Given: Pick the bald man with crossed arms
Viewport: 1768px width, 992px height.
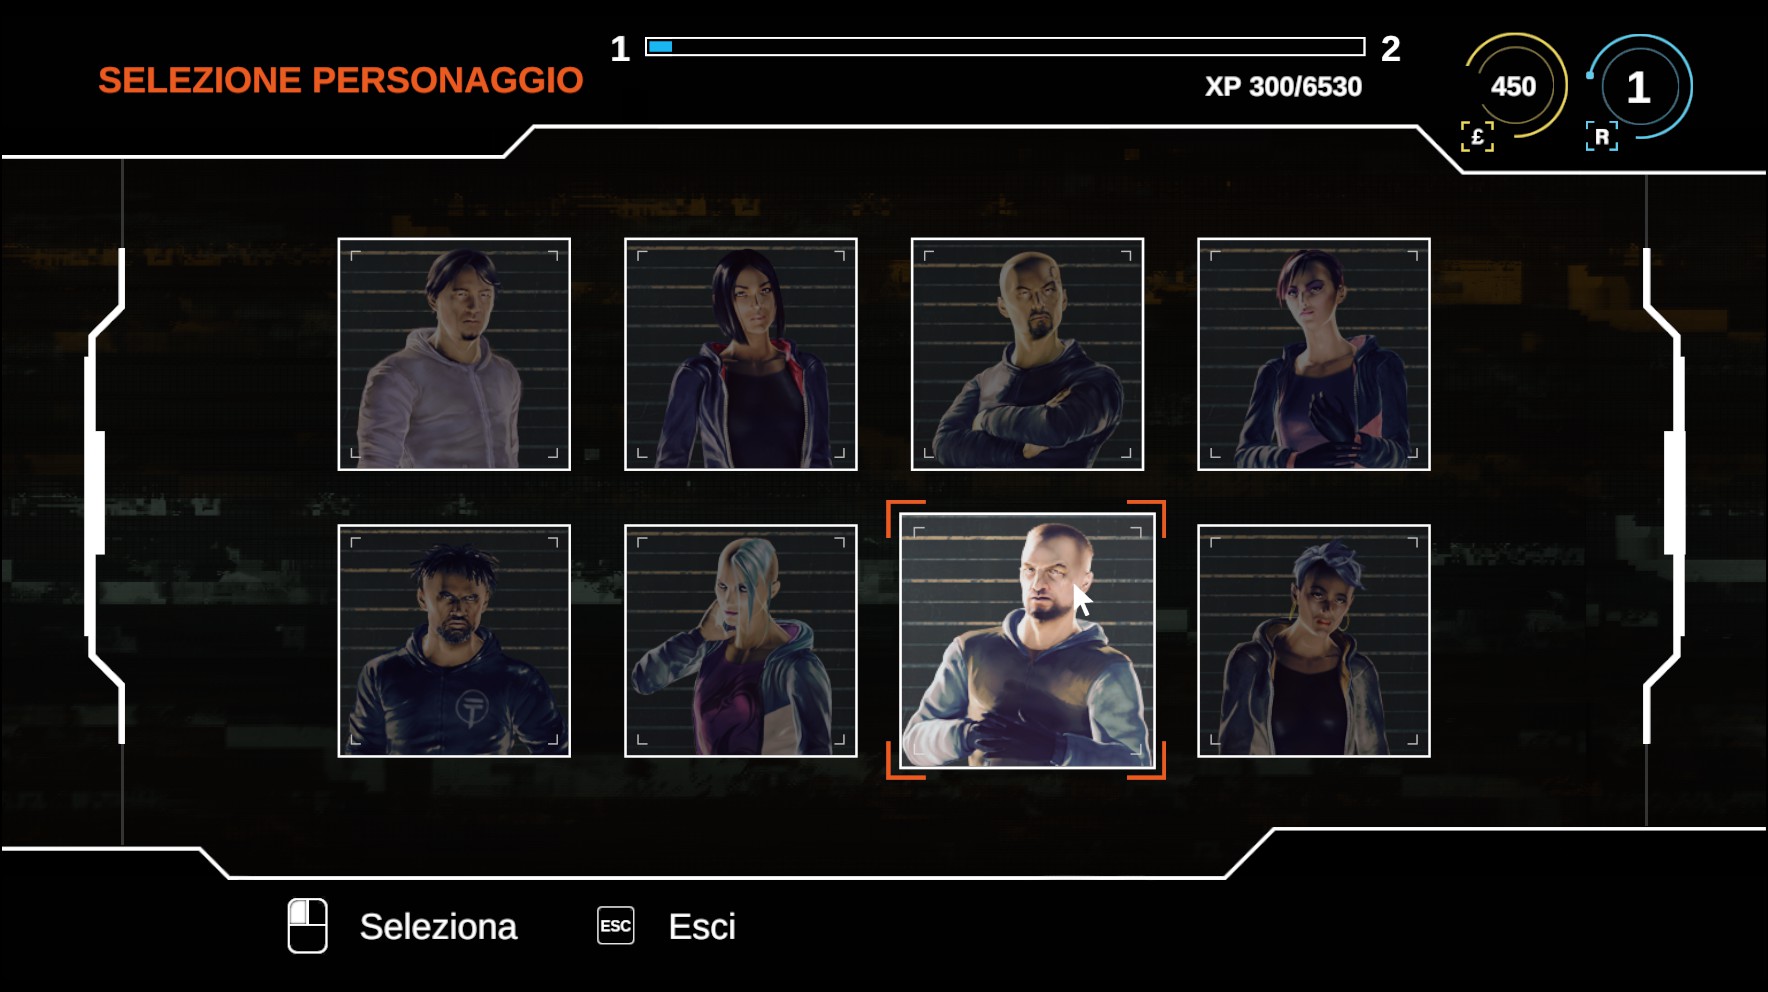Looking at the screenshot, I should [x=1027, y=354].
